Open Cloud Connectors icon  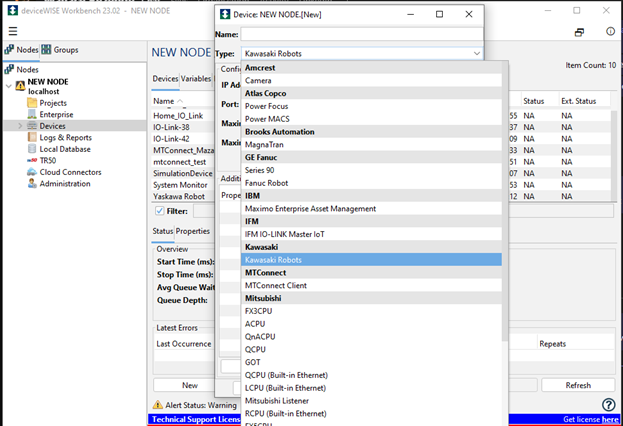coord(31,172)
